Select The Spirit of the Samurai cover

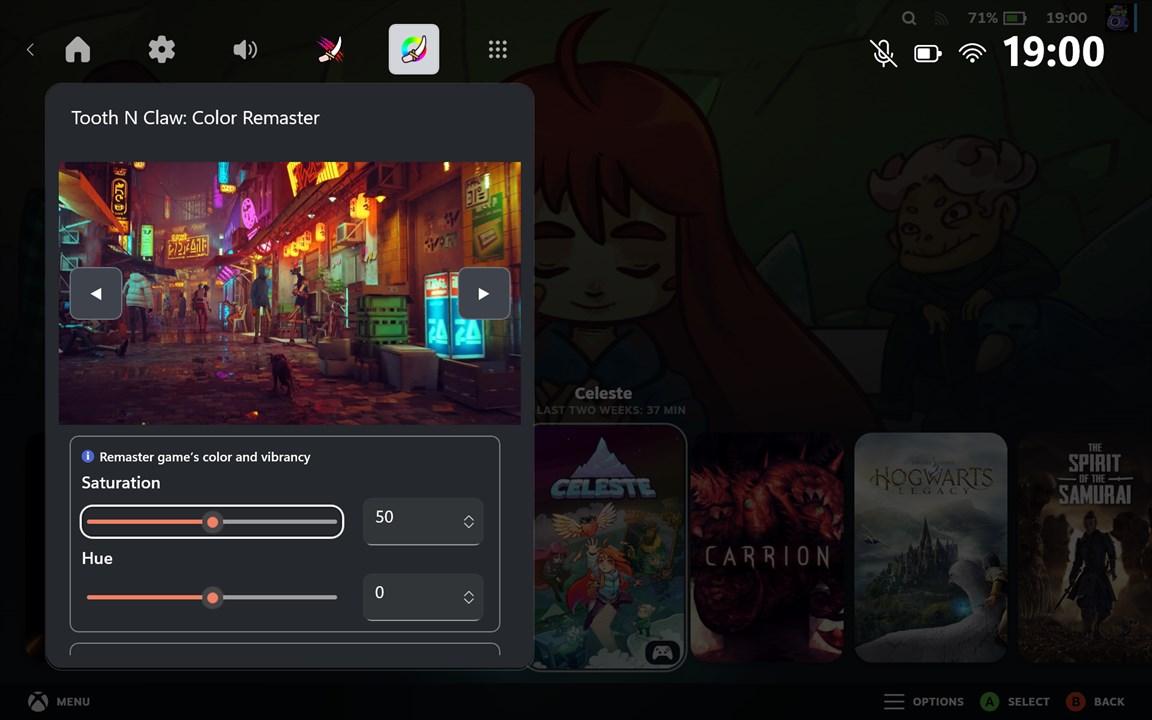pos(1085,547)
